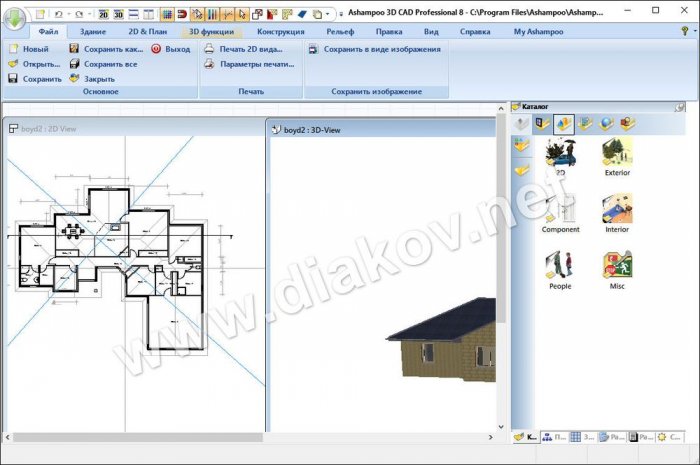Open the help question mark dropdown
The height and width of the screenshot is (465, 700).
685,32
